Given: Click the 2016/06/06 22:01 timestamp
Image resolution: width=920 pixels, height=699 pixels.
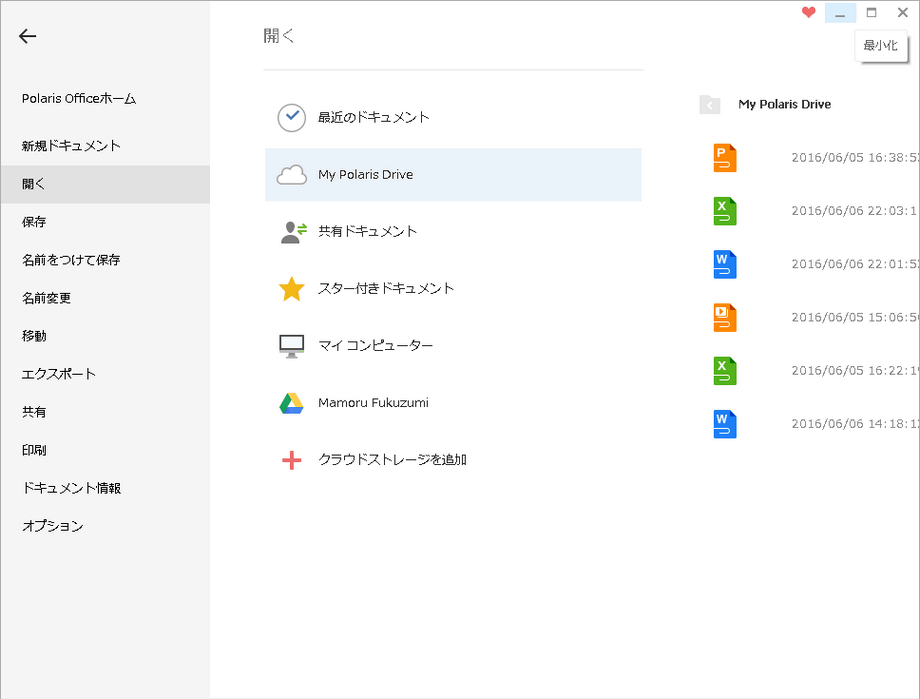Looking at the screenshot, I should [855, 265].
